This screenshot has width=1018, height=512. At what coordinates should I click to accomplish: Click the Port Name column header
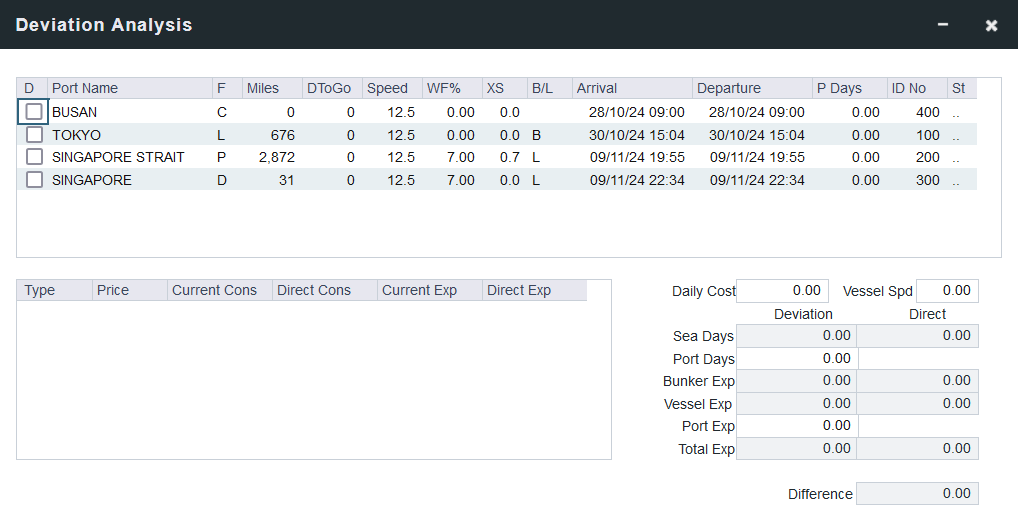(x=129, y=88)
